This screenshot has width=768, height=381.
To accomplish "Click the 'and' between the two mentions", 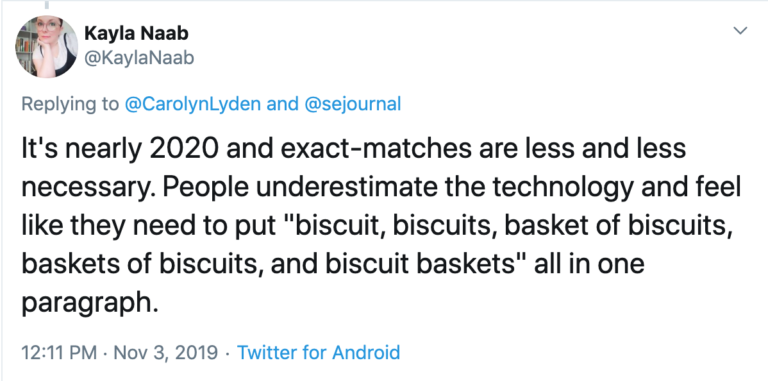I will (283, 104).
